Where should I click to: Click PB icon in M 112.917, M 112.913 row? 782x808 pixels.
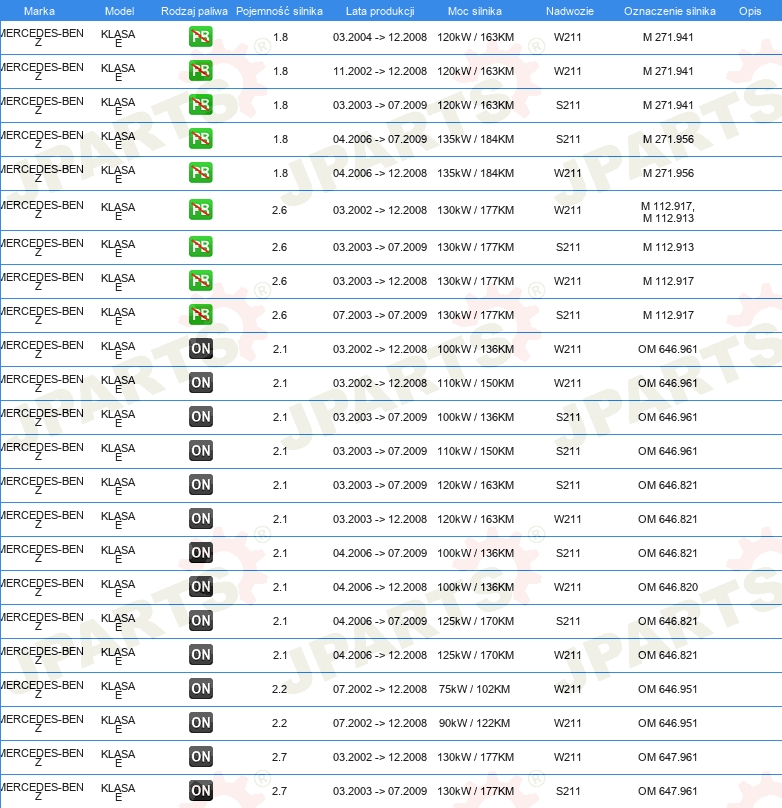(200, 210)
